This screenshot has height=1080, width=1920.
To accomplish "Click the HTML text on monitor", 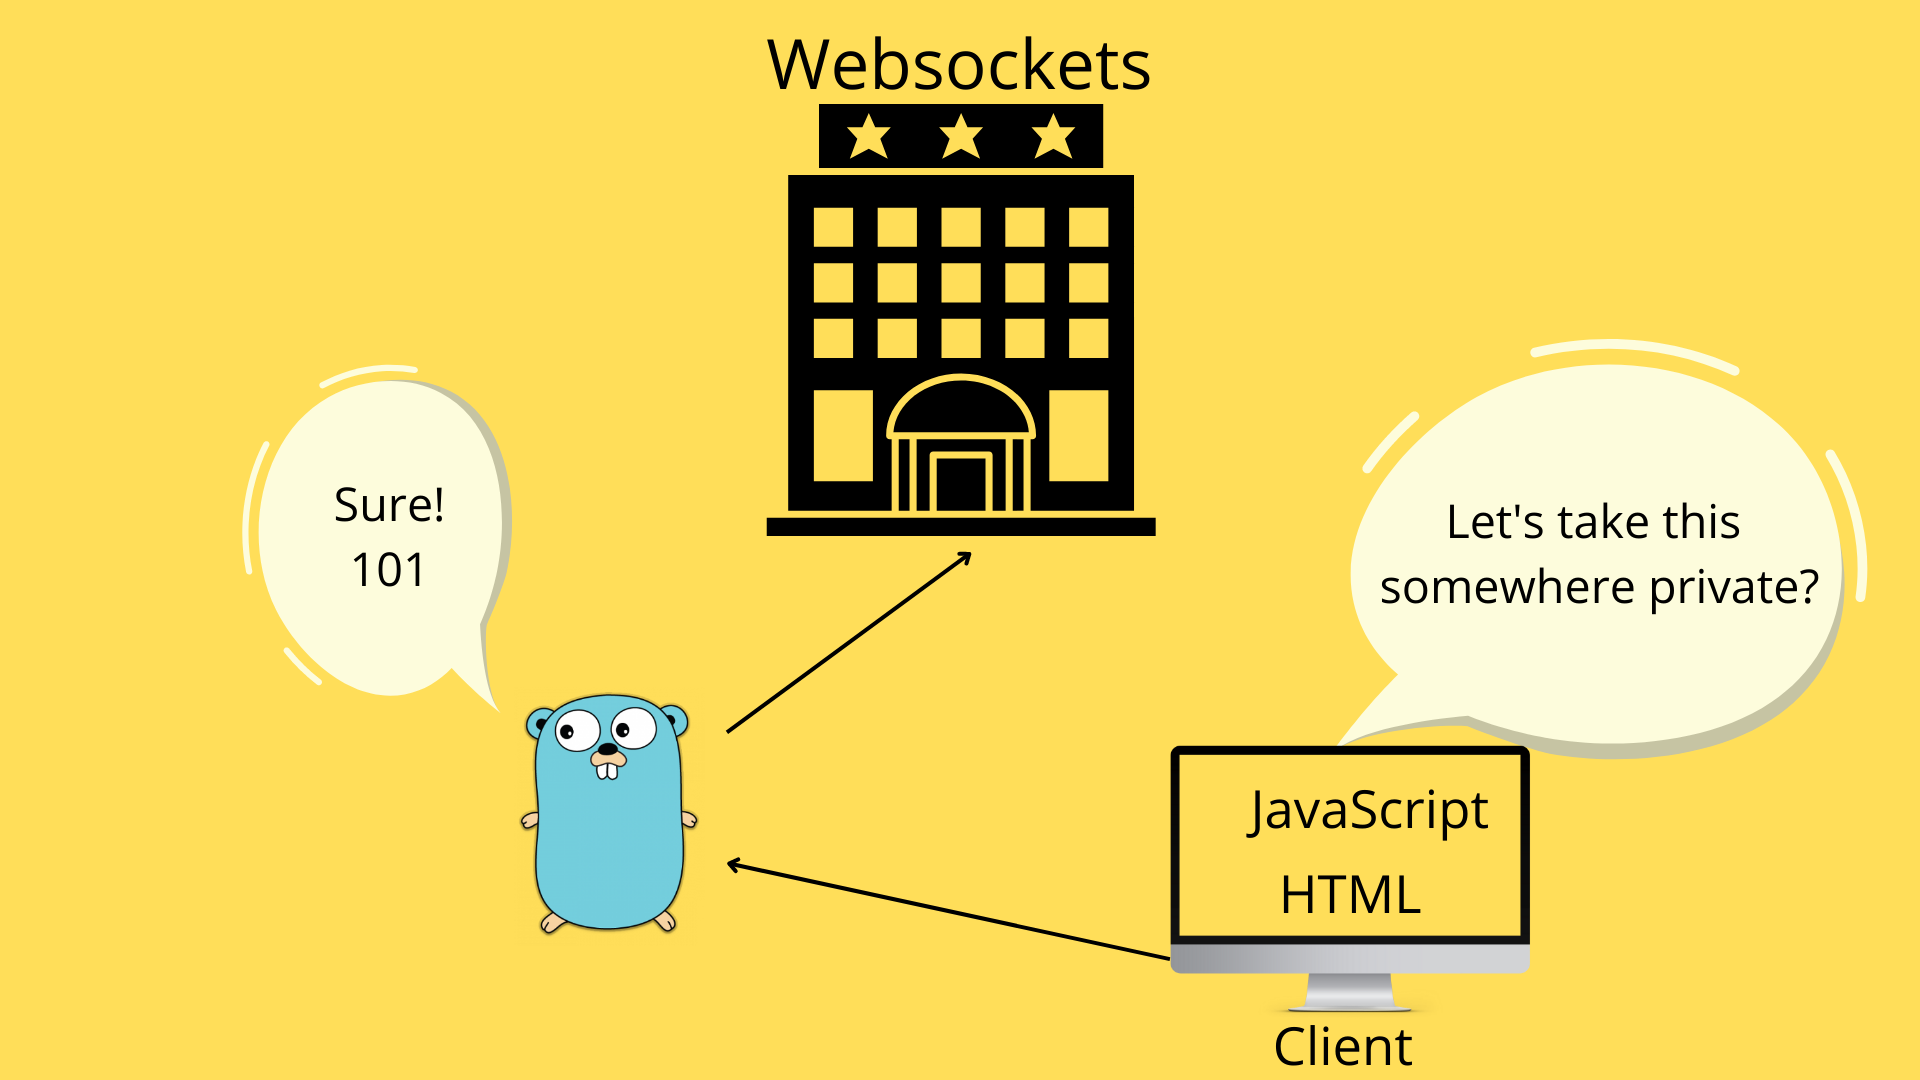I will (1350, 894).
